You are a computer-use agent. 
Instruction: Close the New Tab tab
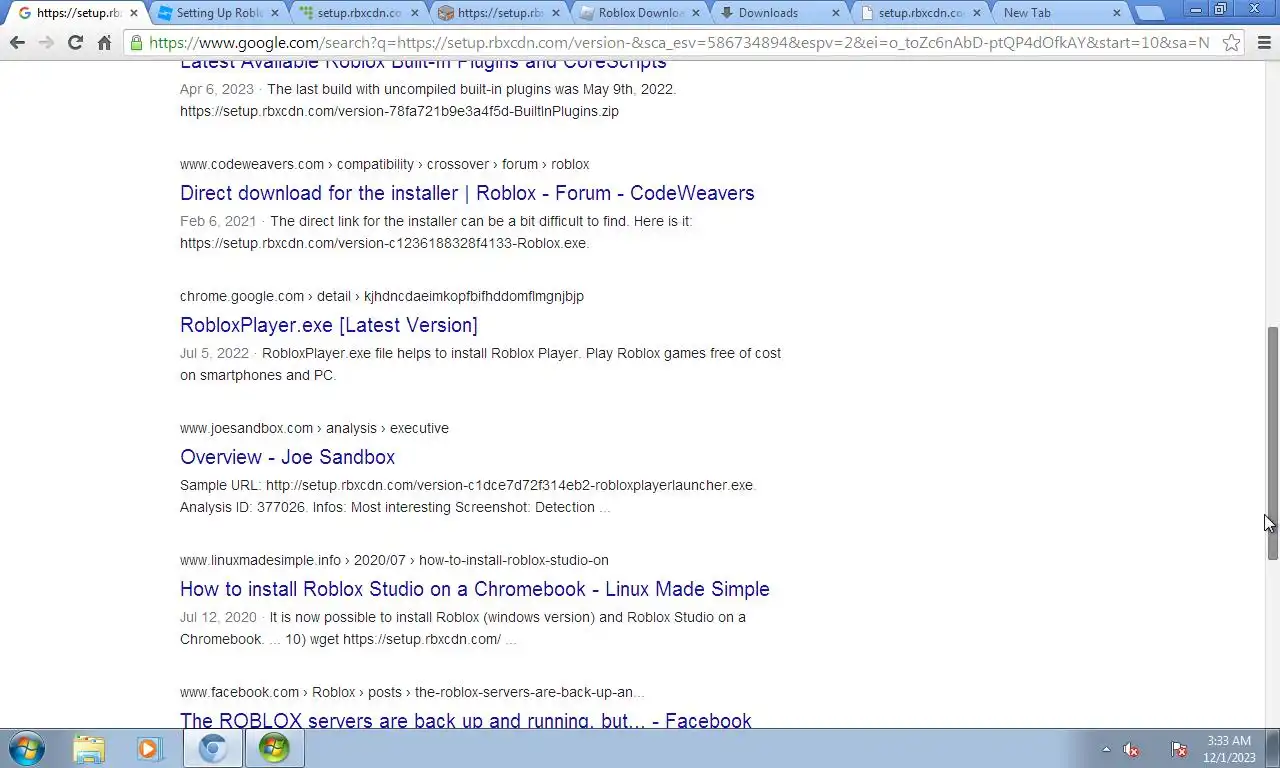(x=1117, y=13)
